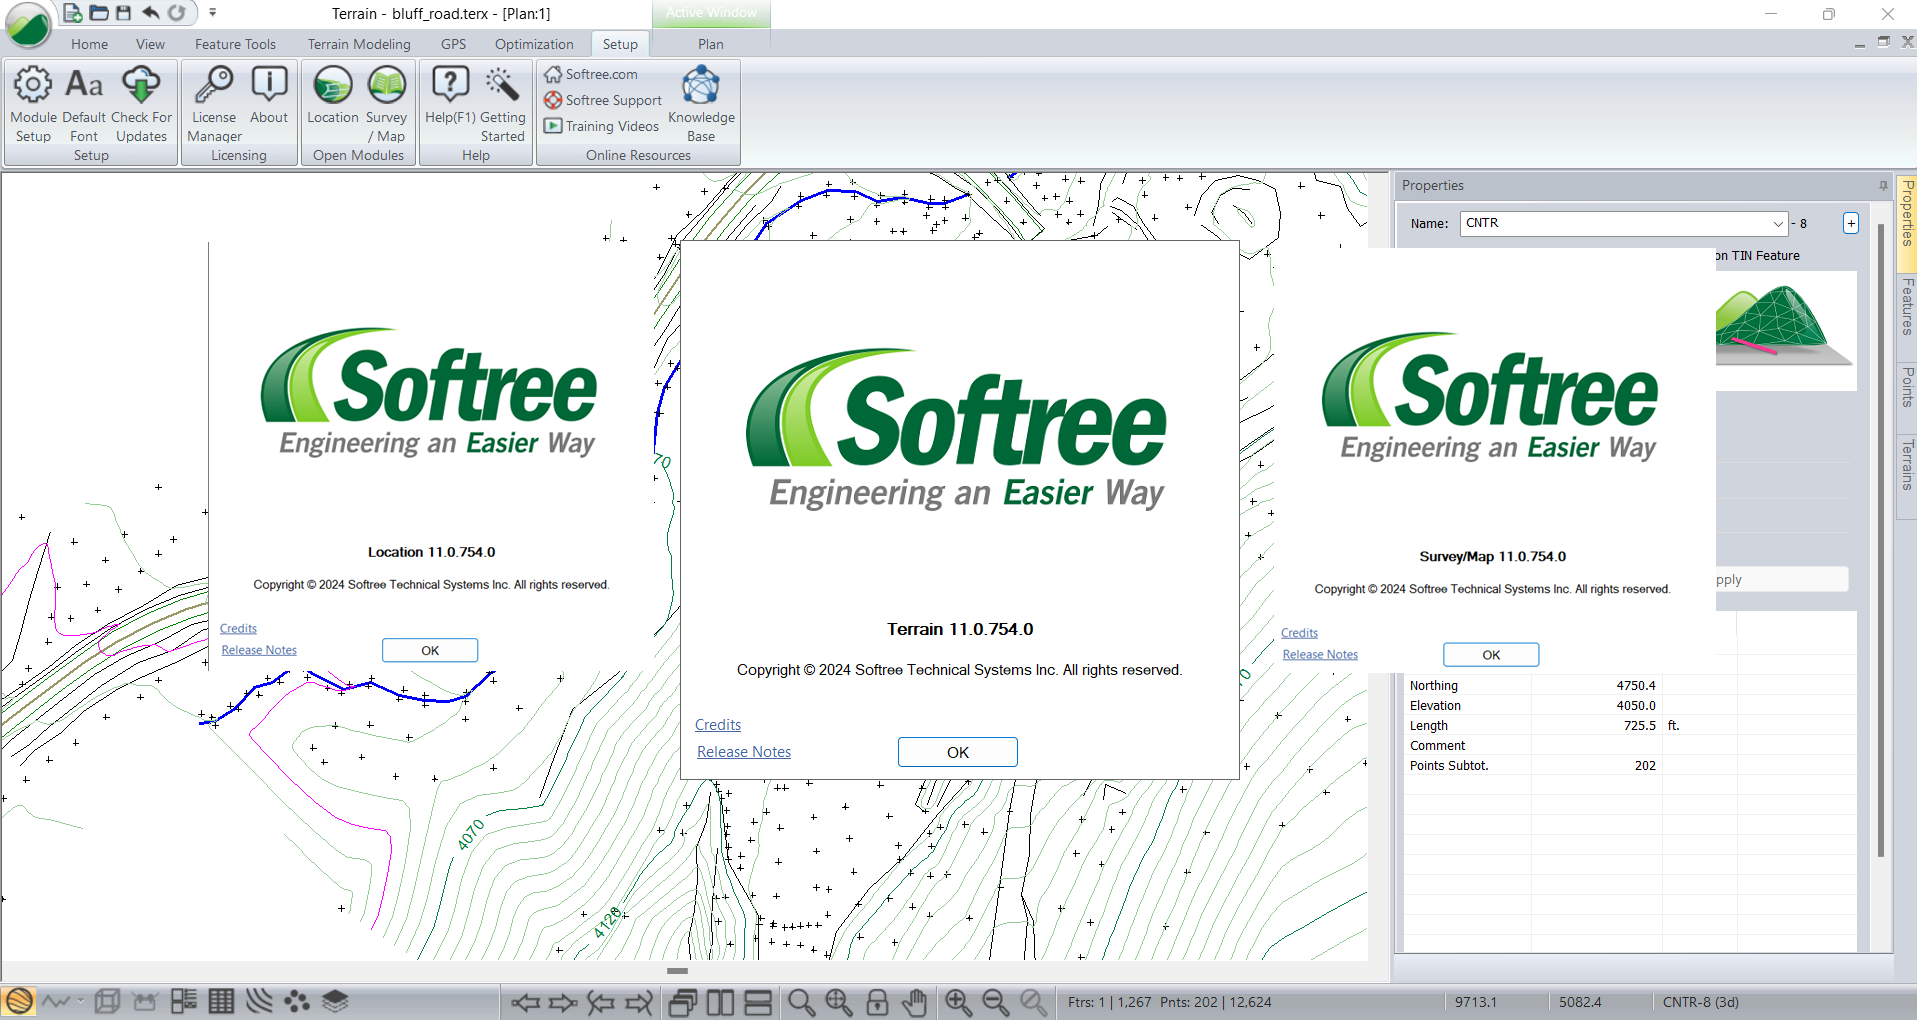Open the License Manager key icon
This screenshot has width=1917, height=1020.
(214, 104)
